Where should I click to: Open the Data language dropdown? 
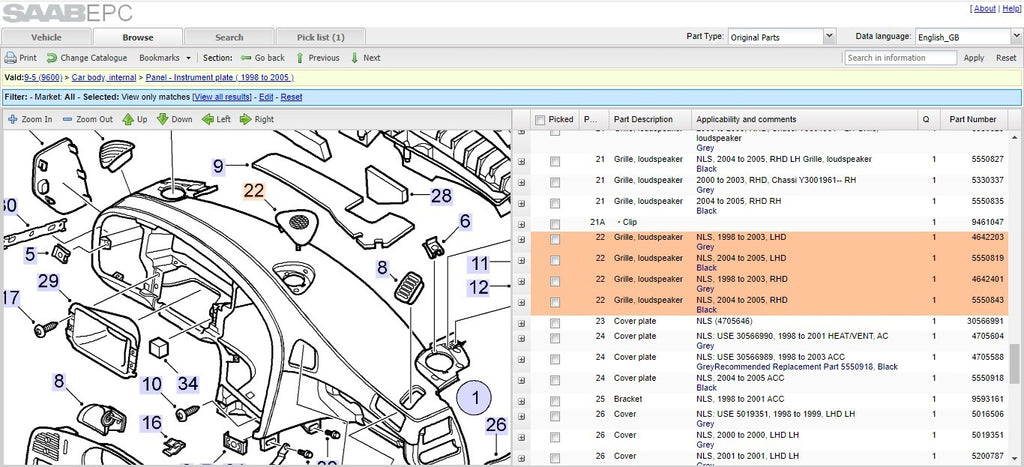(1017, 37)
